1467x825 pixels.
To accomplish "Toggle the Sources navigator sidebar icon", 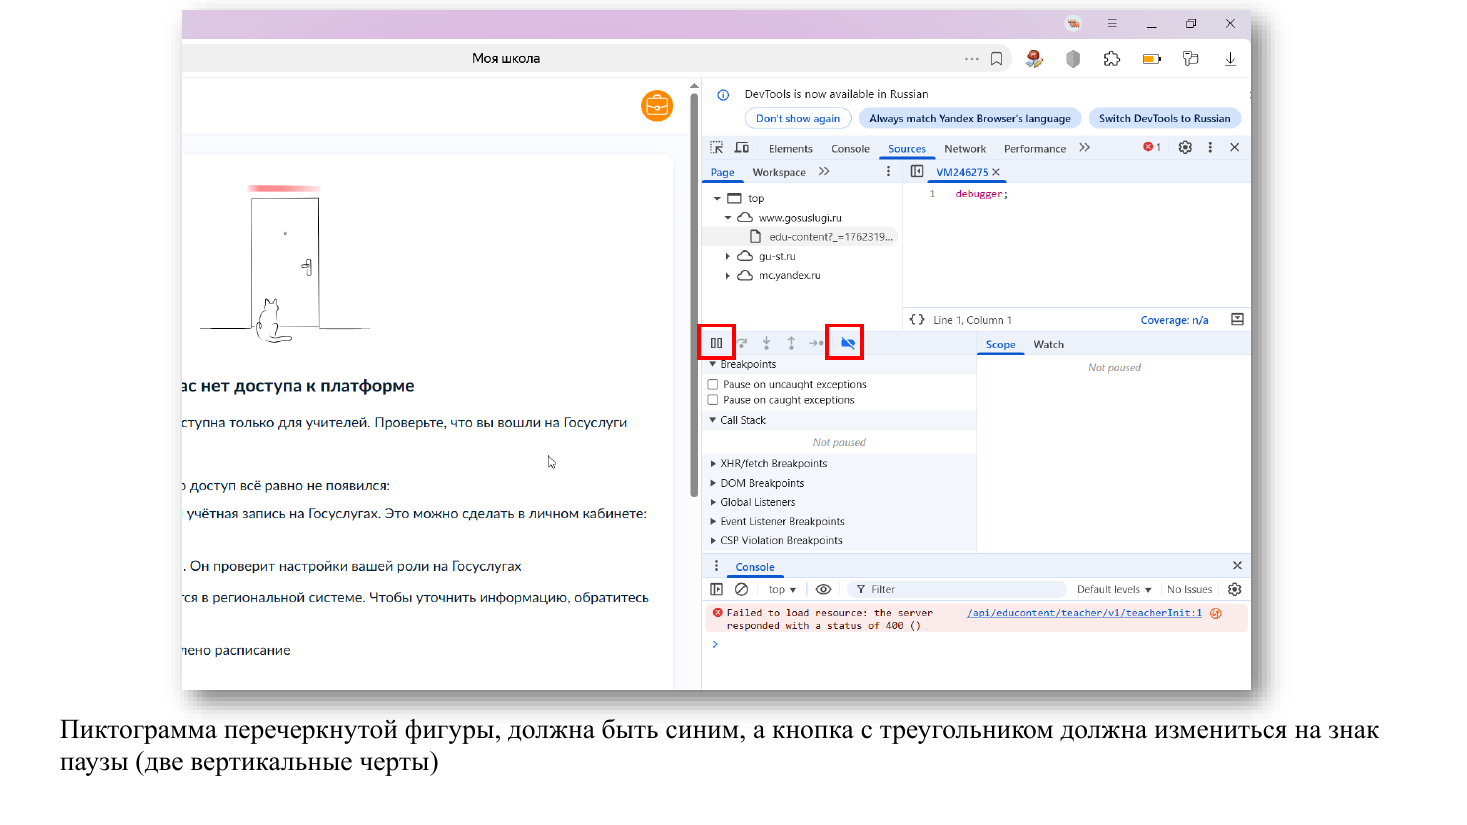I will pyautogui.click(x=917, y=172).
